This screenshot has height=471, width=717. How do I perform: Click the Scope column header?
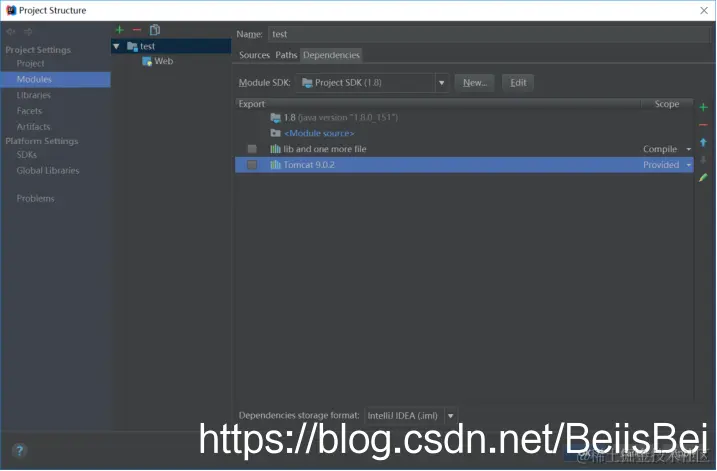pos(667,104)
